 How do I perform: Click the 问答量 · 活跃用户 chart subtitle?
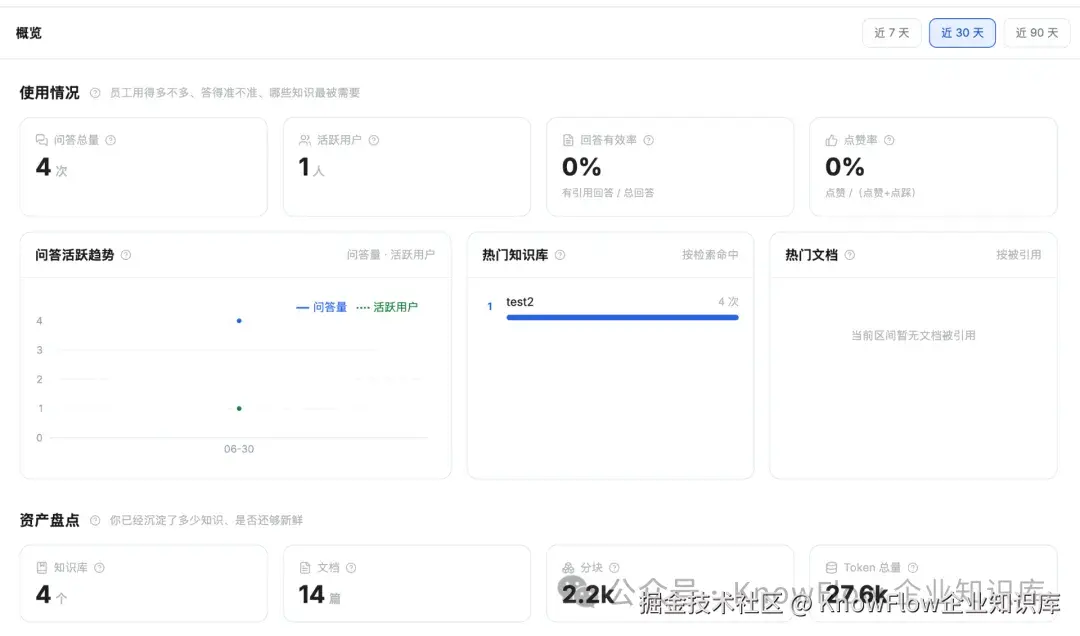coord(391,255)
